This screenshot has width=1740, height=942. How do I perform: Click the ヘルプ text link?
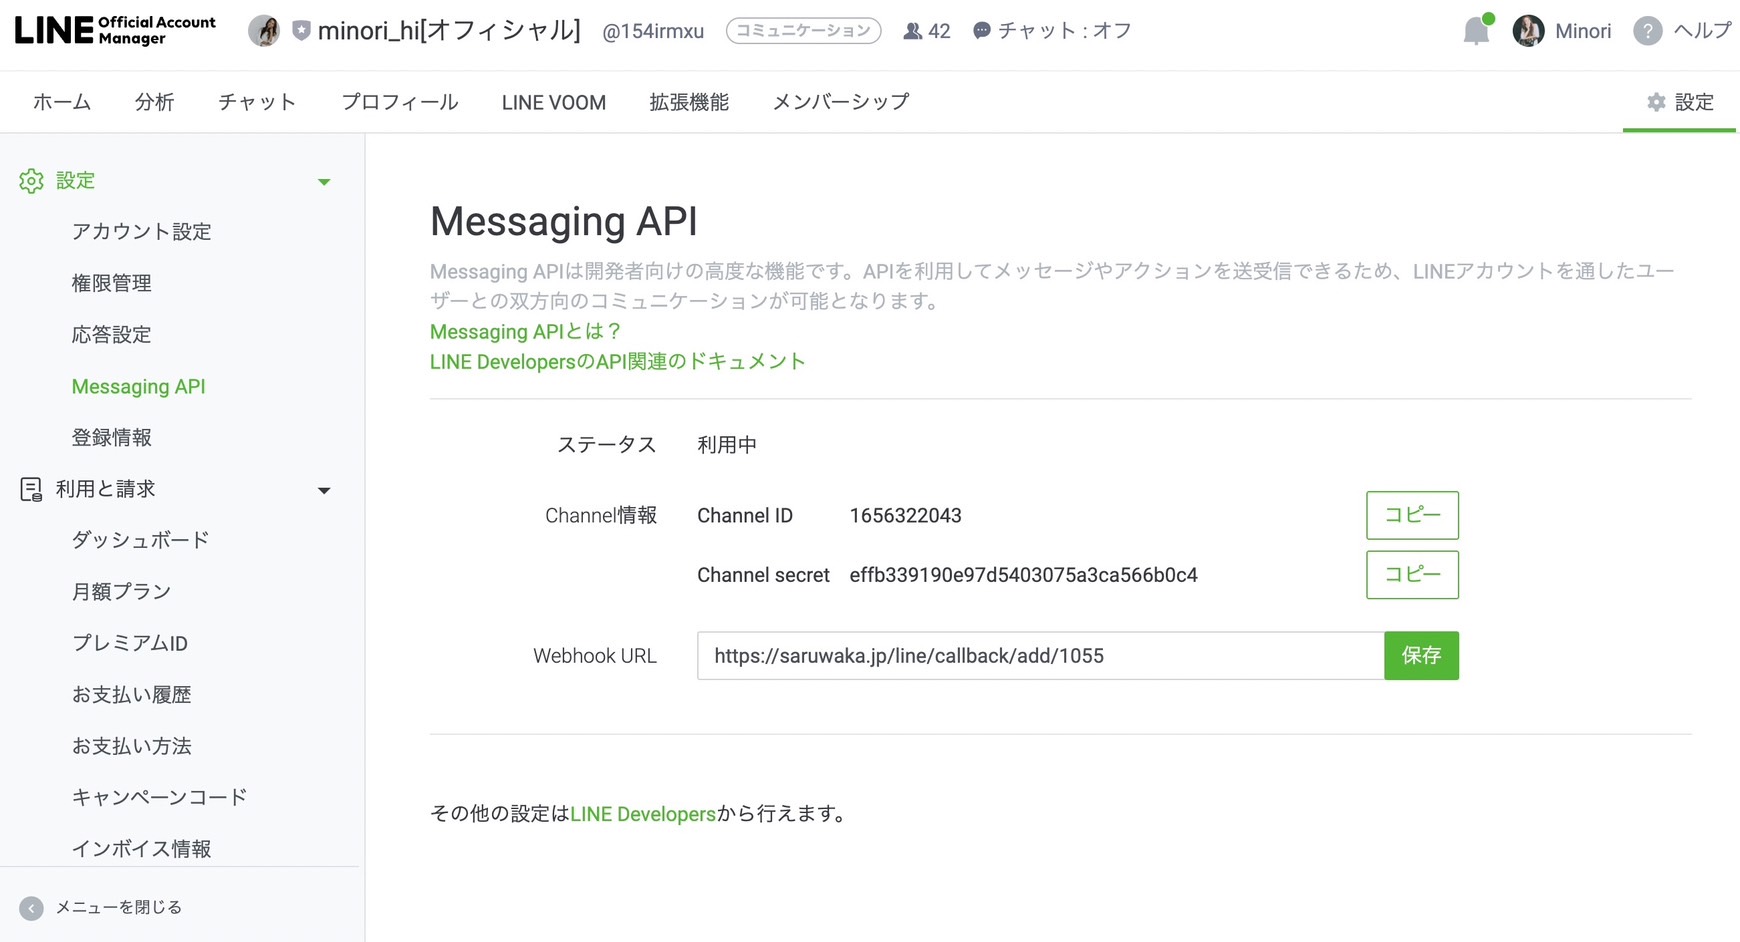pos(1703,31)
